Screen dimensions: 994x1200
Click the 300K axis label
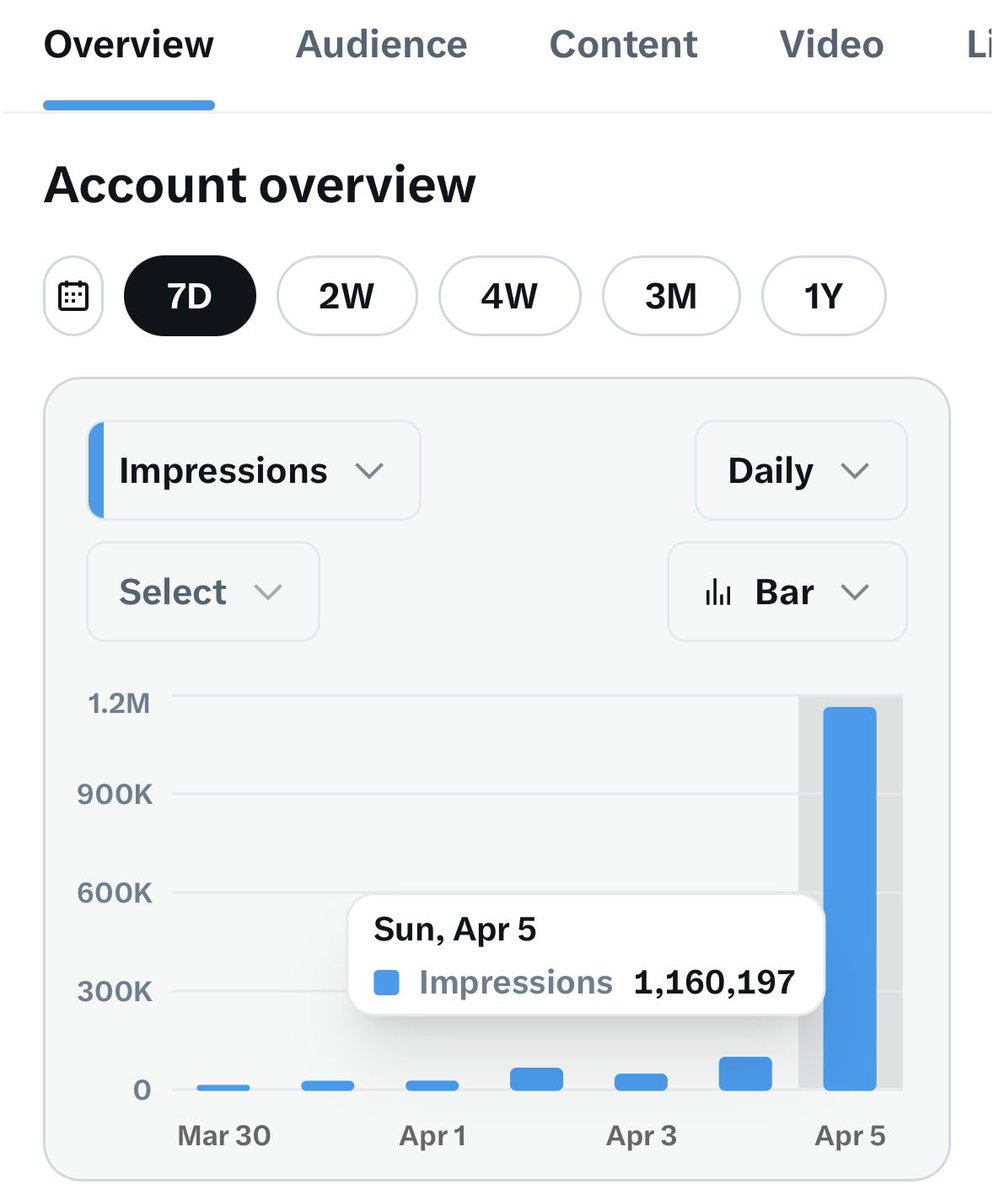(114, 991)
